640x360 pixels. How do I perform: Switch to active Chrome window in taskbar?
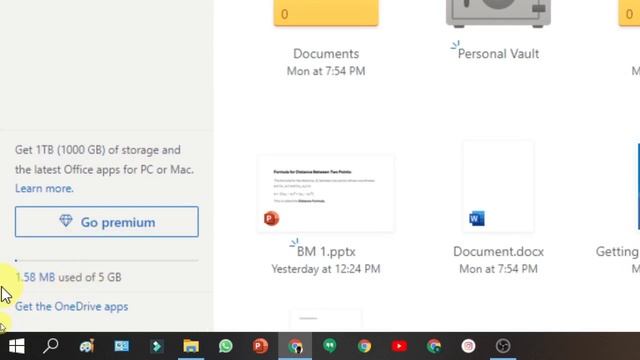click(295, 346)
